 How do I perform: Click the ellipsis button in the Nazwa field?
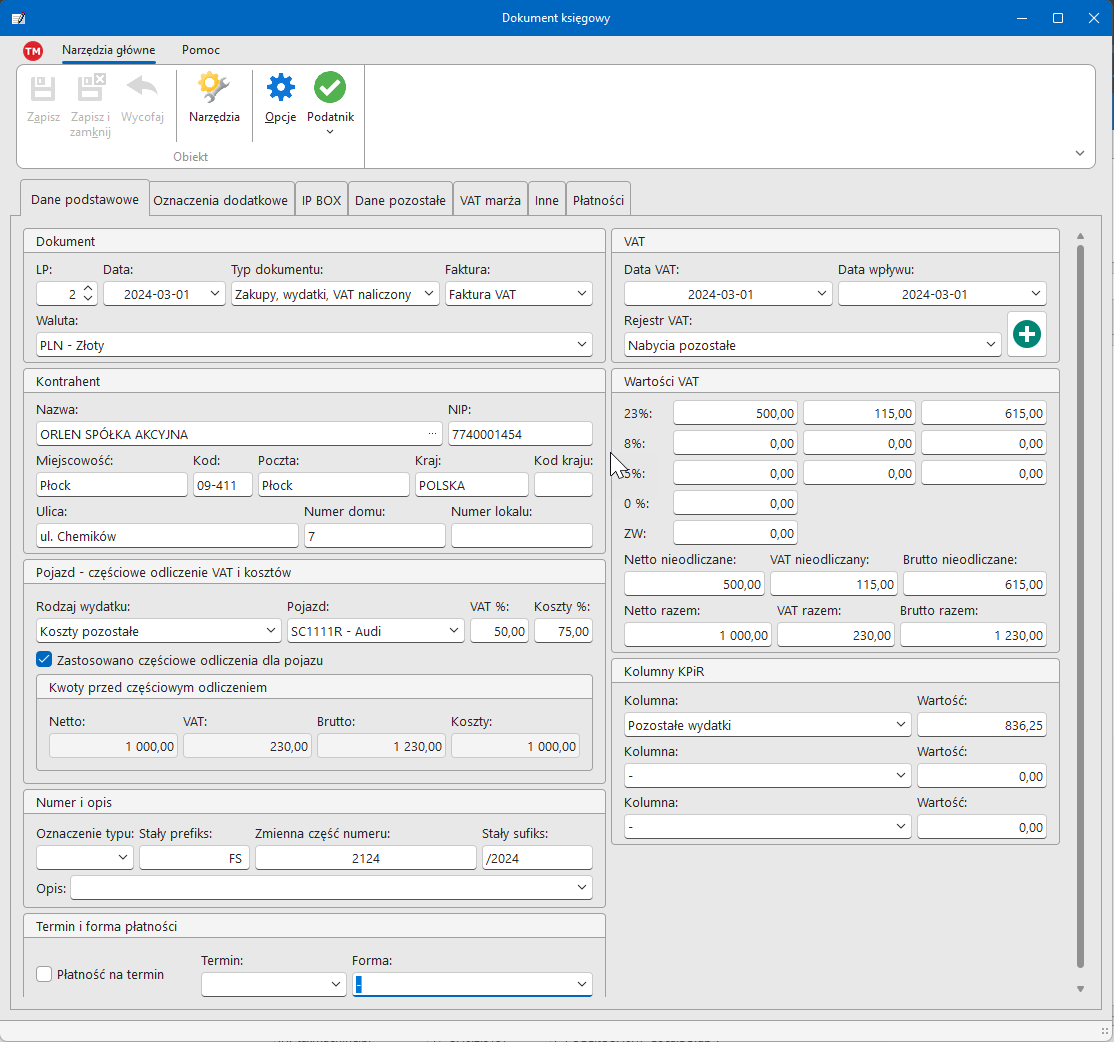pos(432,434)
